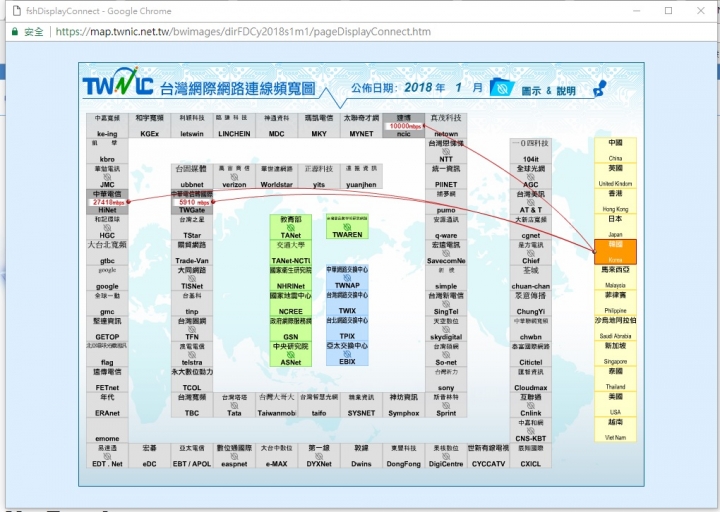Select the kbro ISP cell
The image size is (720, 512).
107,151
